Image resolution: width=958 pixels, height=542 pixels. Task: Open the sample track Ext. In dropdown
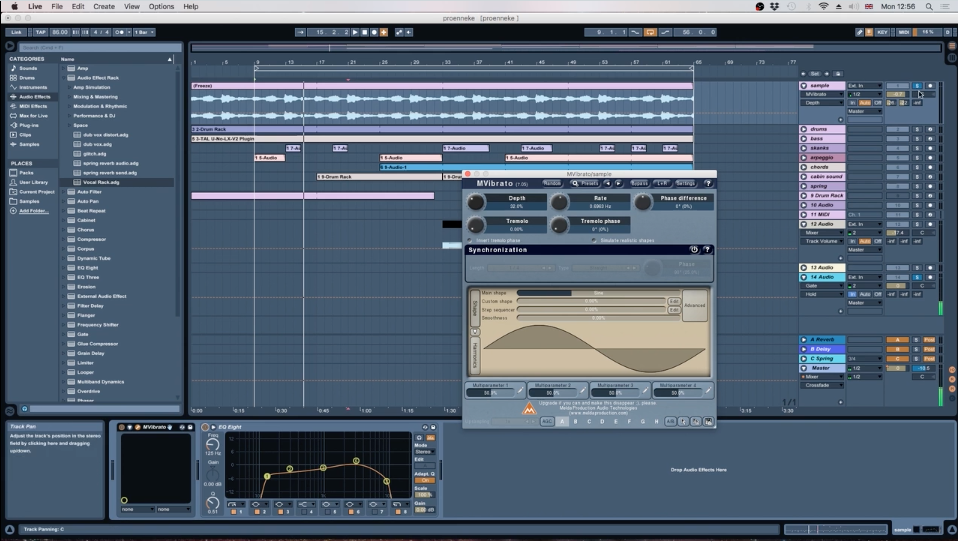point(865,86)
